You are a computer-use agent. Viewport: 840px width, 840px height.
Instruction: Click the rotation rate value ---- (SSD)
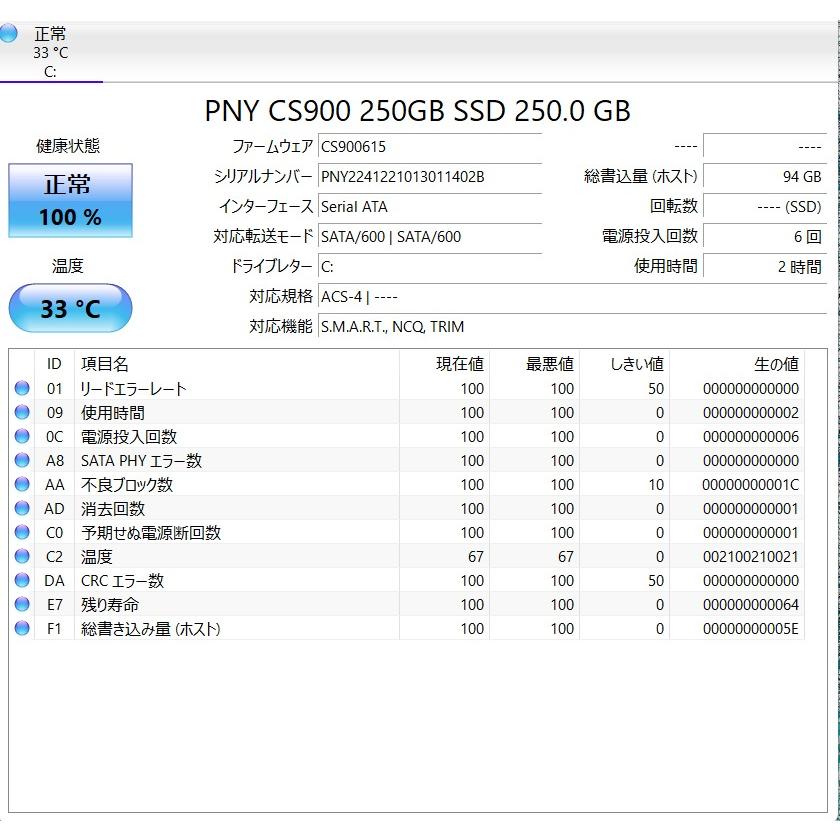[x=764, y=206]
